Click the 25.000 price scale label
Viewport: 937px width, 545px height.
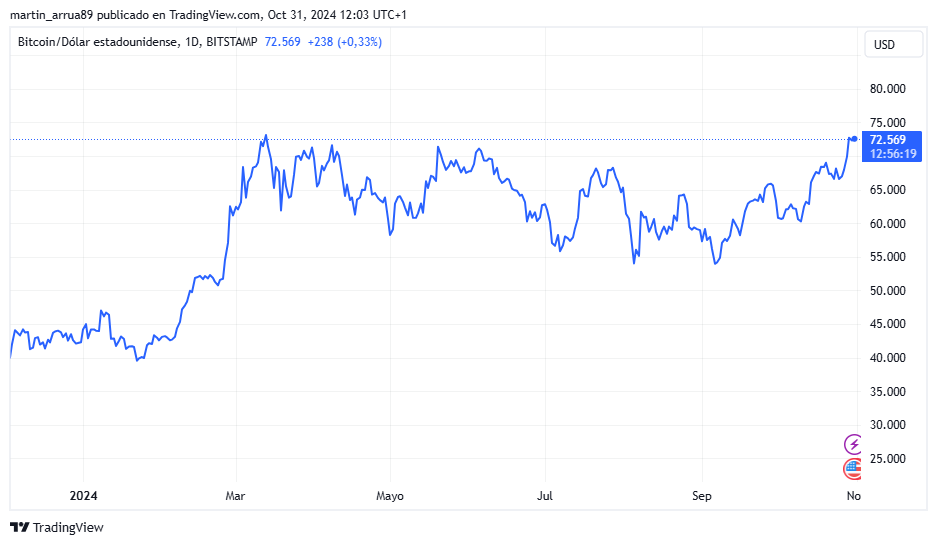pos(887,459)
